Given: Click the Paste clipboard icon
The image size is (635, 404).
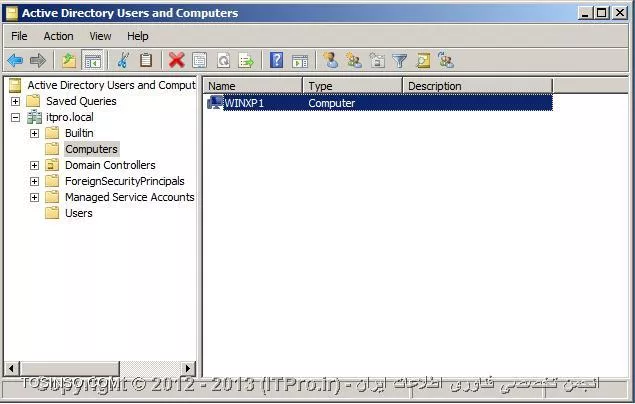Looking at the screenshot, I should click(146, 61).
